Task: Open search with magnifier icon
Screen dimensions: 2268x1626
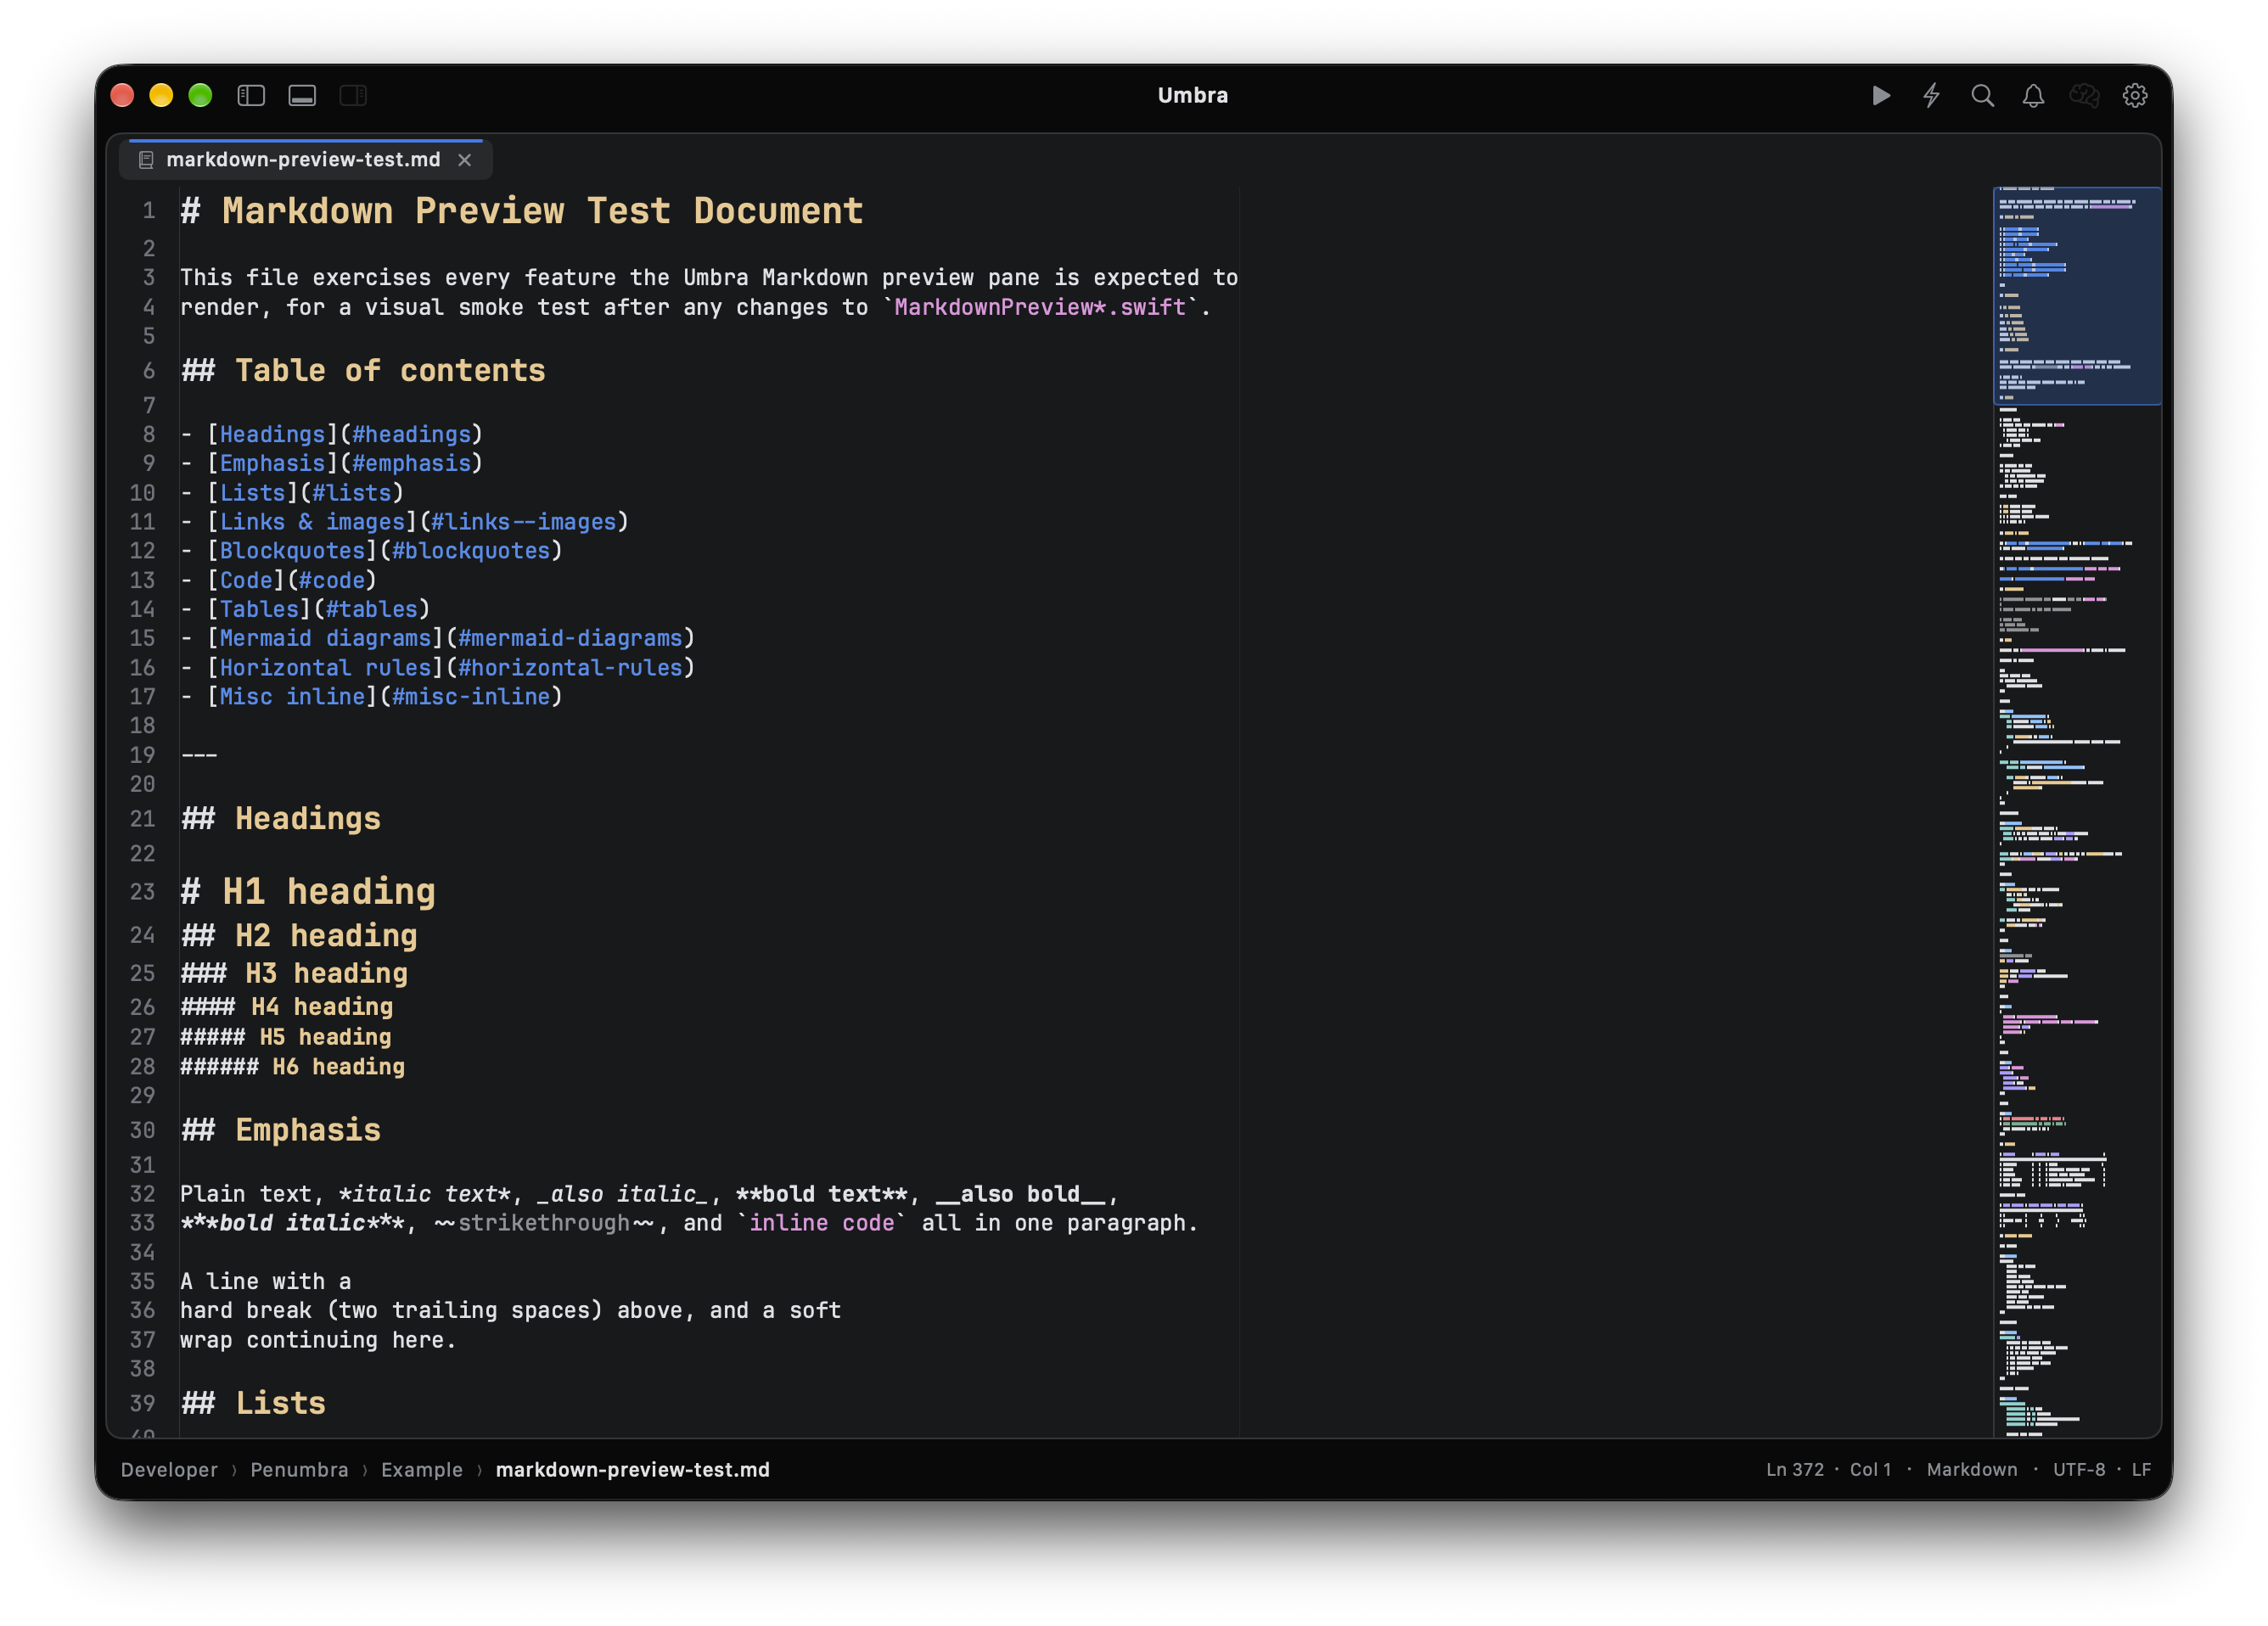Action: pos(1982,95)
